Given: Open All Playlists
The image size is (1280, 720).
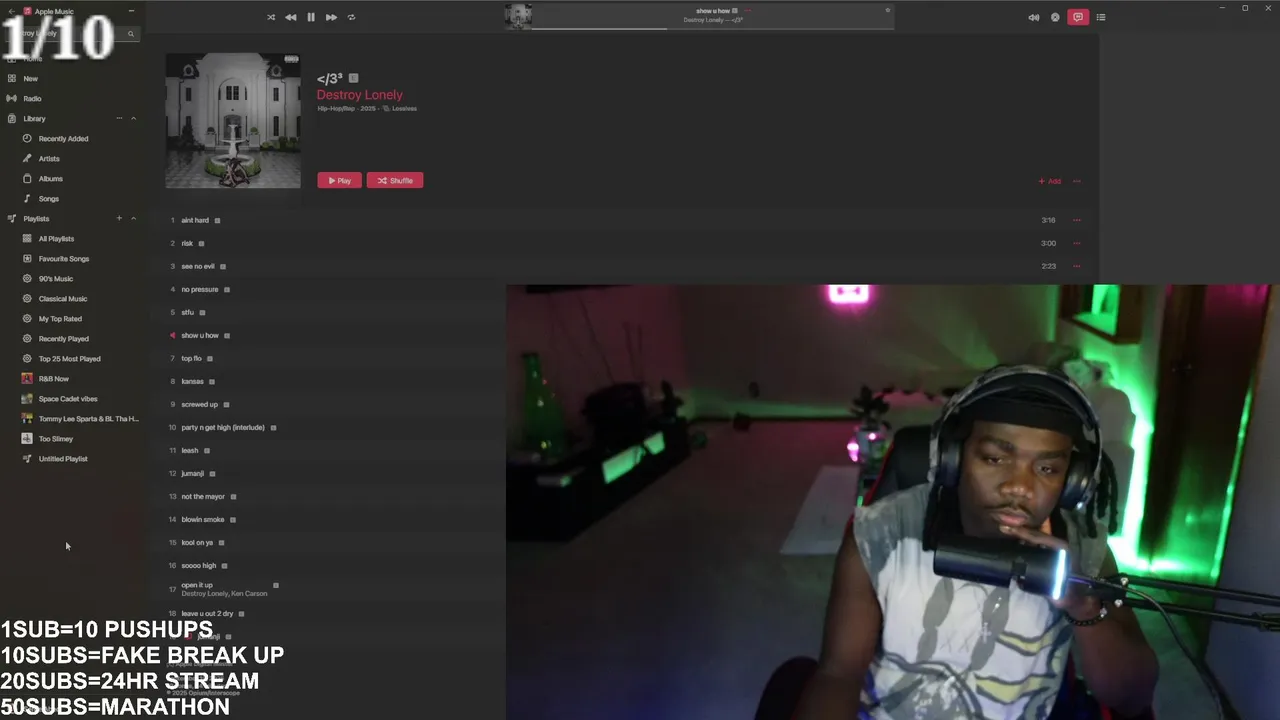Looking at the screenshot, I should (x=56, y=238).
